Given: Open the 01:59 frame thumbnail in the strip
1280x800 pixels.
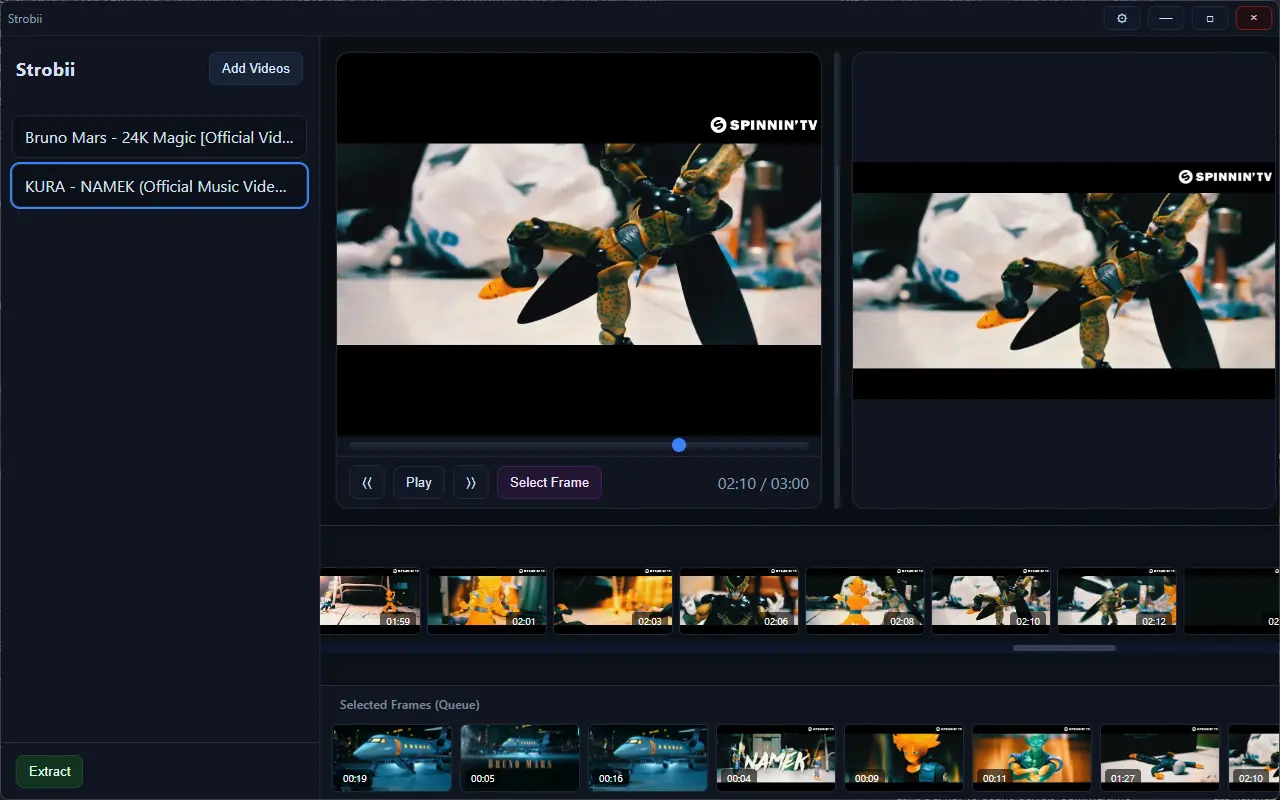Looking at the screenshot, I should [x=370, y=601].
